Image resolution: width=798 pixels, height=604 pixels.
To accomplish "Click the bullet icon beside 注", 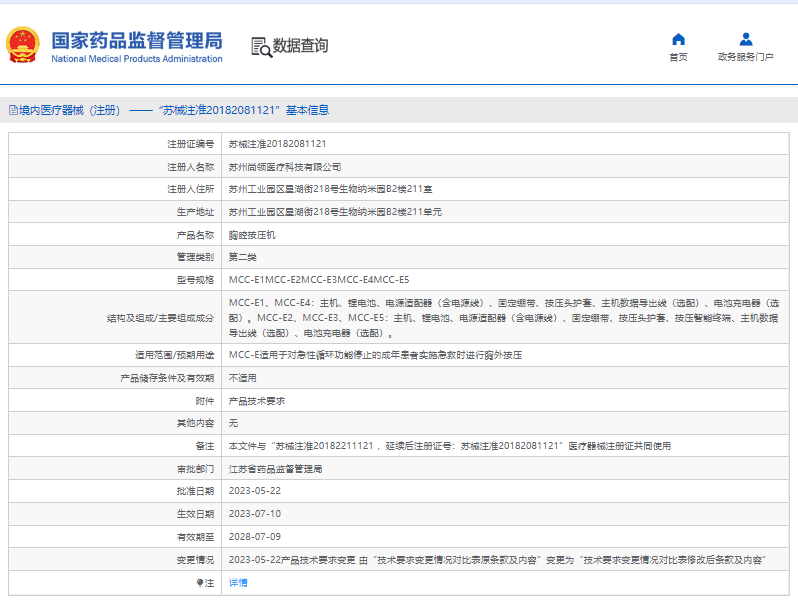I will coord(200,582).
